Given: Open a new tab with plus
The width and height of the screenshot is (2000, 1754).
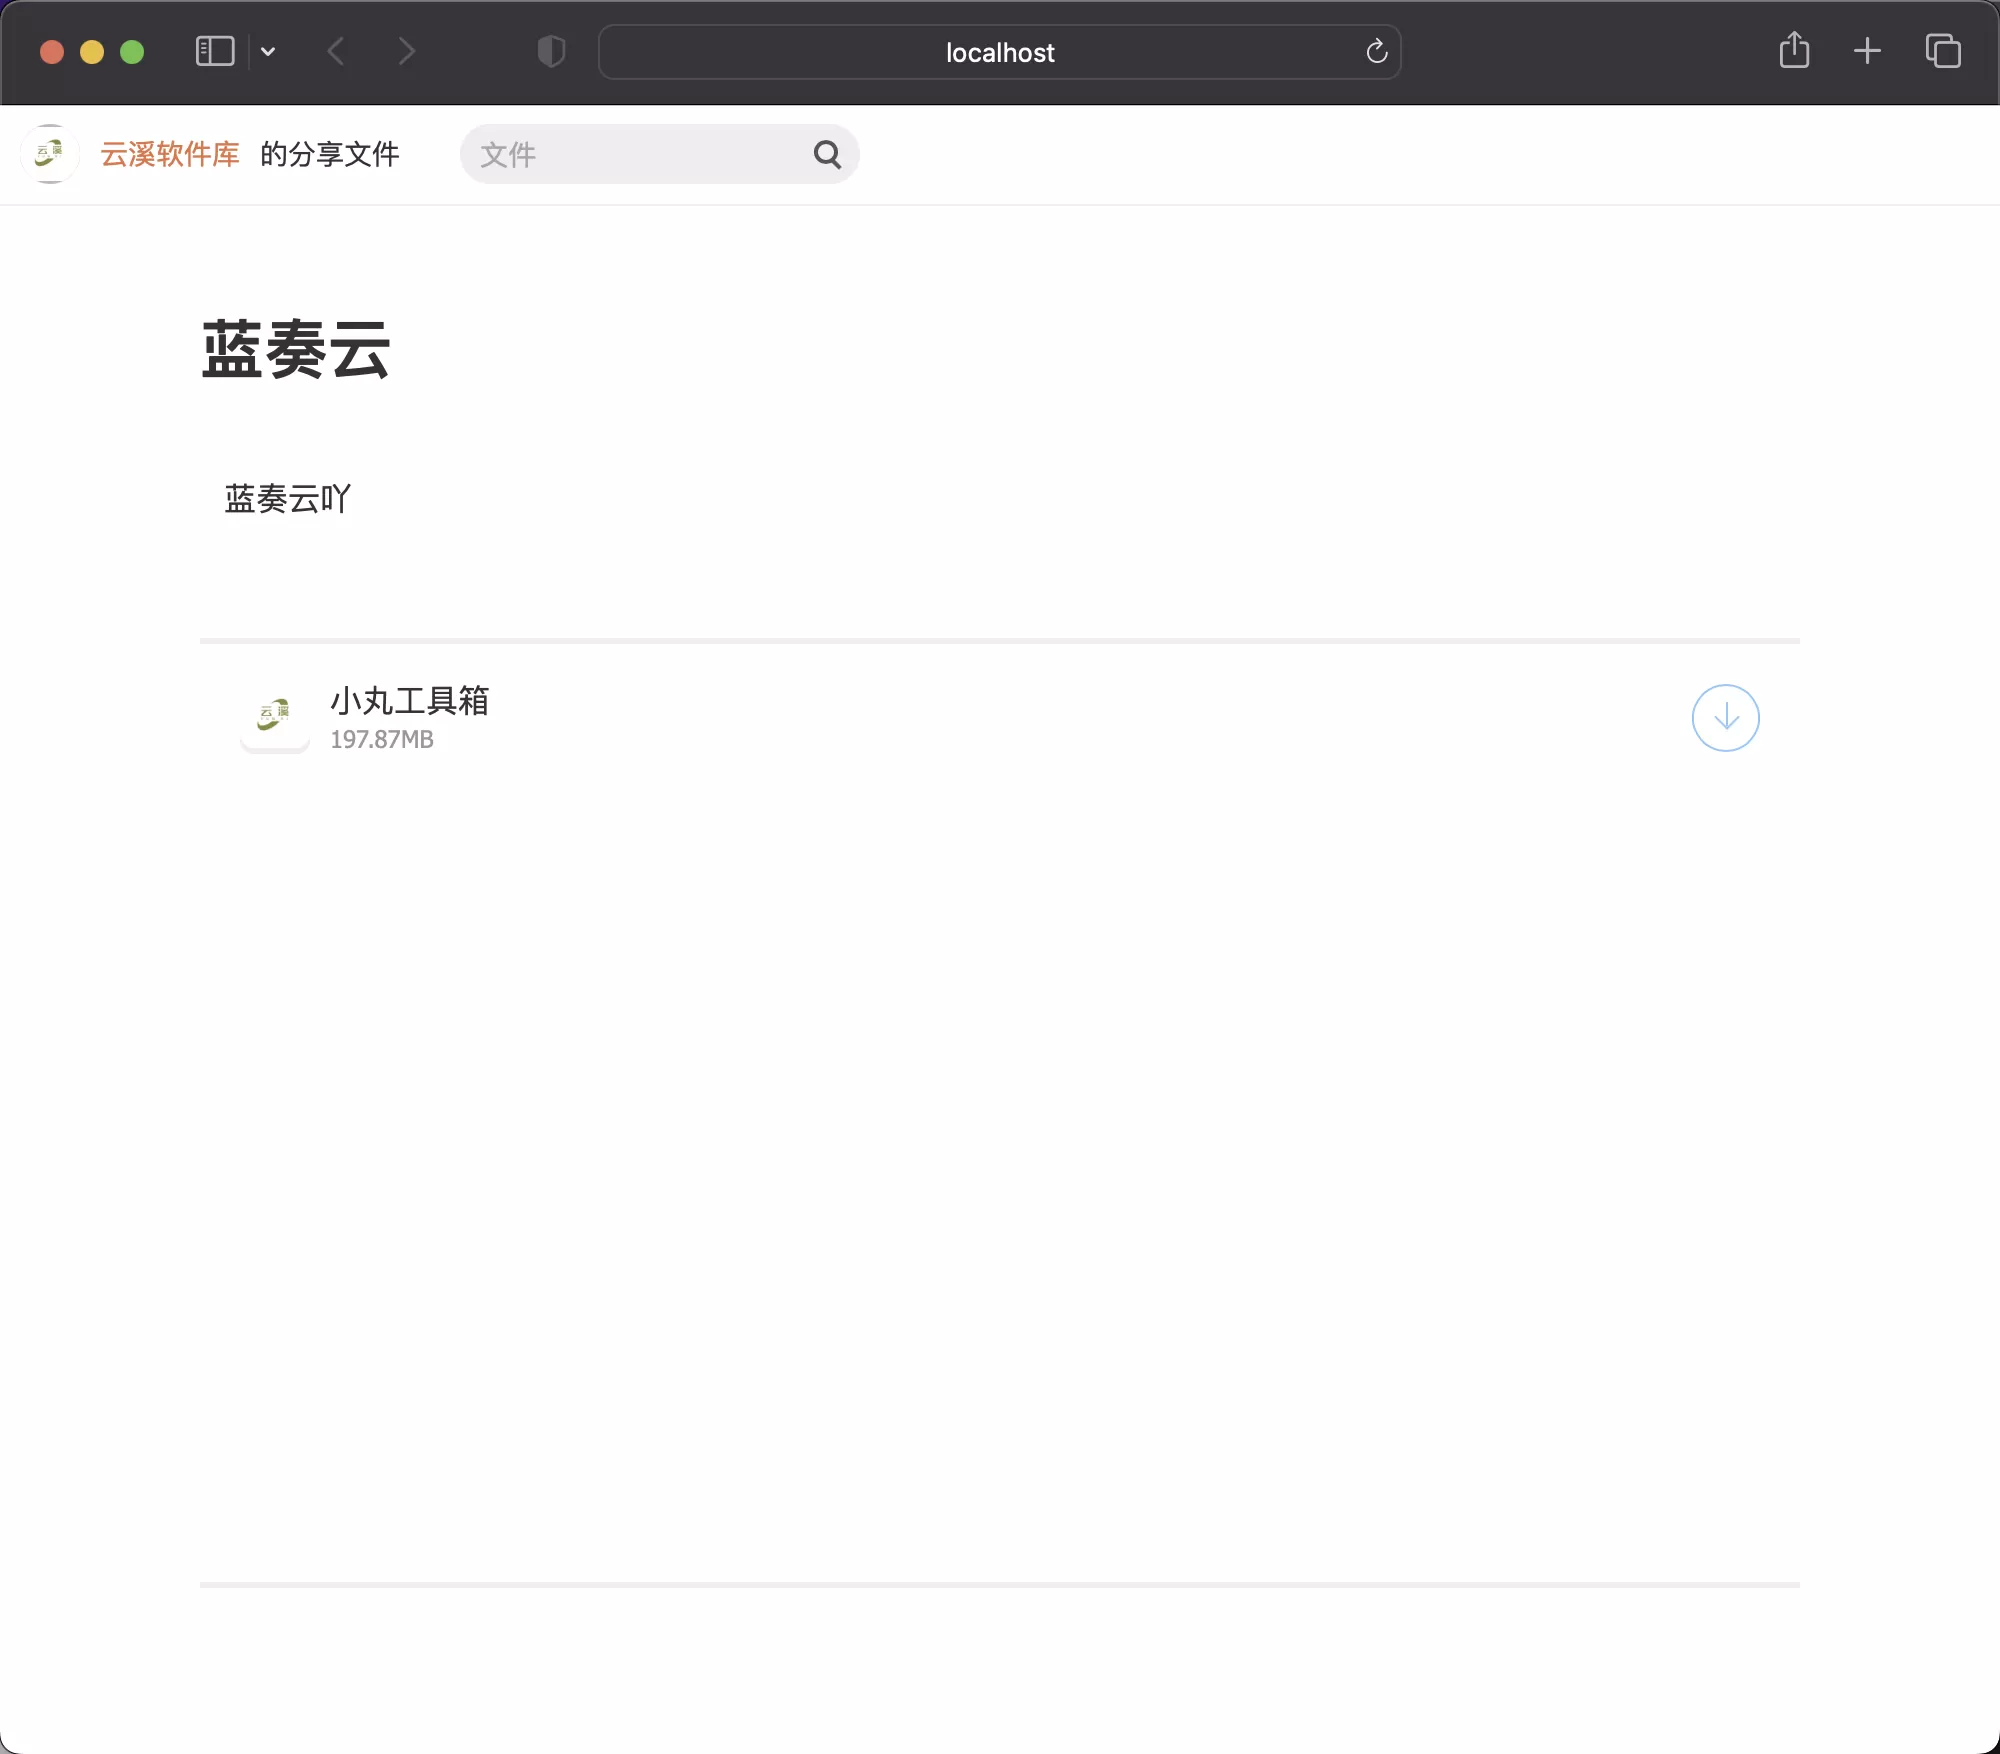Looking at the screenshot, I should [x=1867, y=51].
